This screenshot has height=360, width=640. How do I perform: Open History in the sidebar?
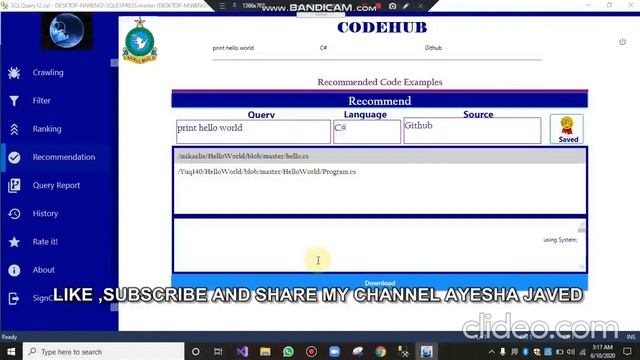(x=45, y=213)
